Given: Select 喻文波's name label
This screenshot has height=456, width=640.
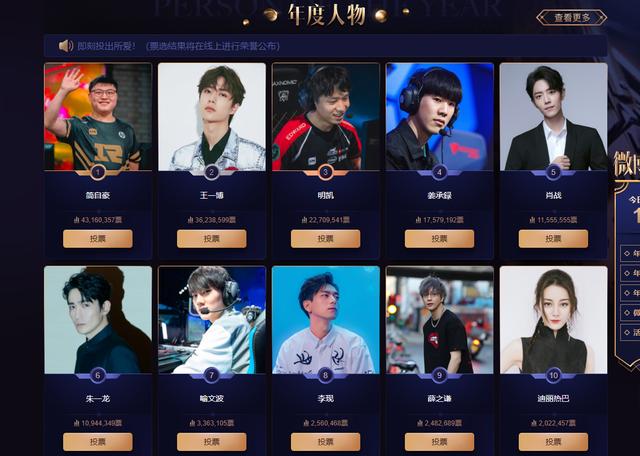Looking at the screenshot, I should [x=211, y=398].
